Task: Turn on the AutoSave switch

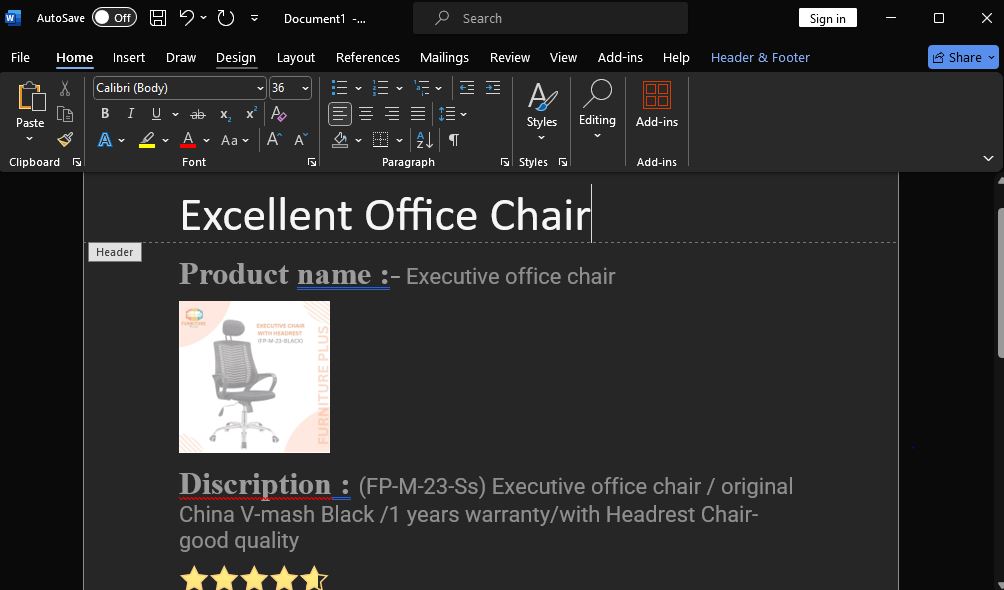Action: click(114, 18)
